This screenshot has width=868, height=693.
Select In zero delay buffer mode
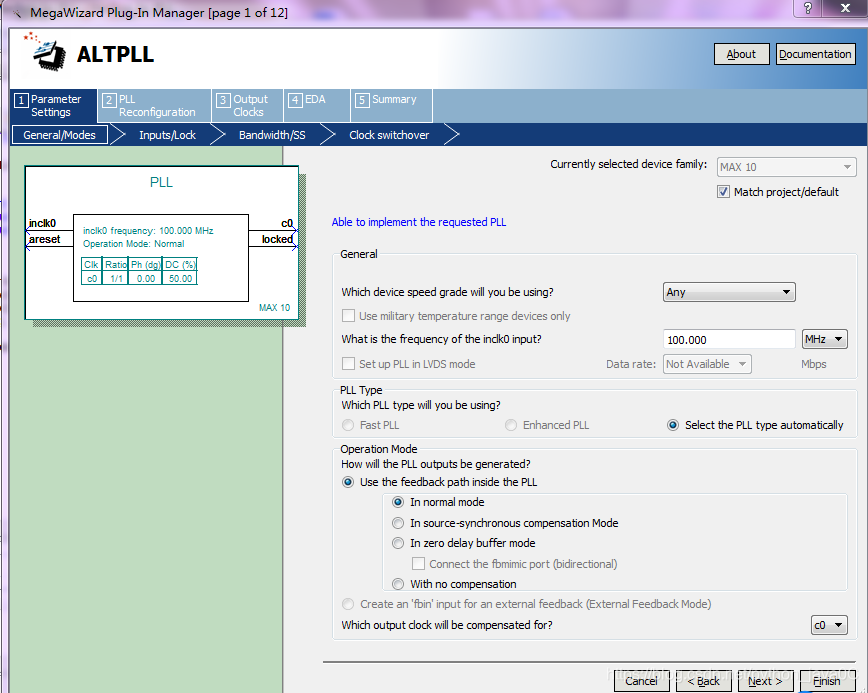[x=398, y=543]
